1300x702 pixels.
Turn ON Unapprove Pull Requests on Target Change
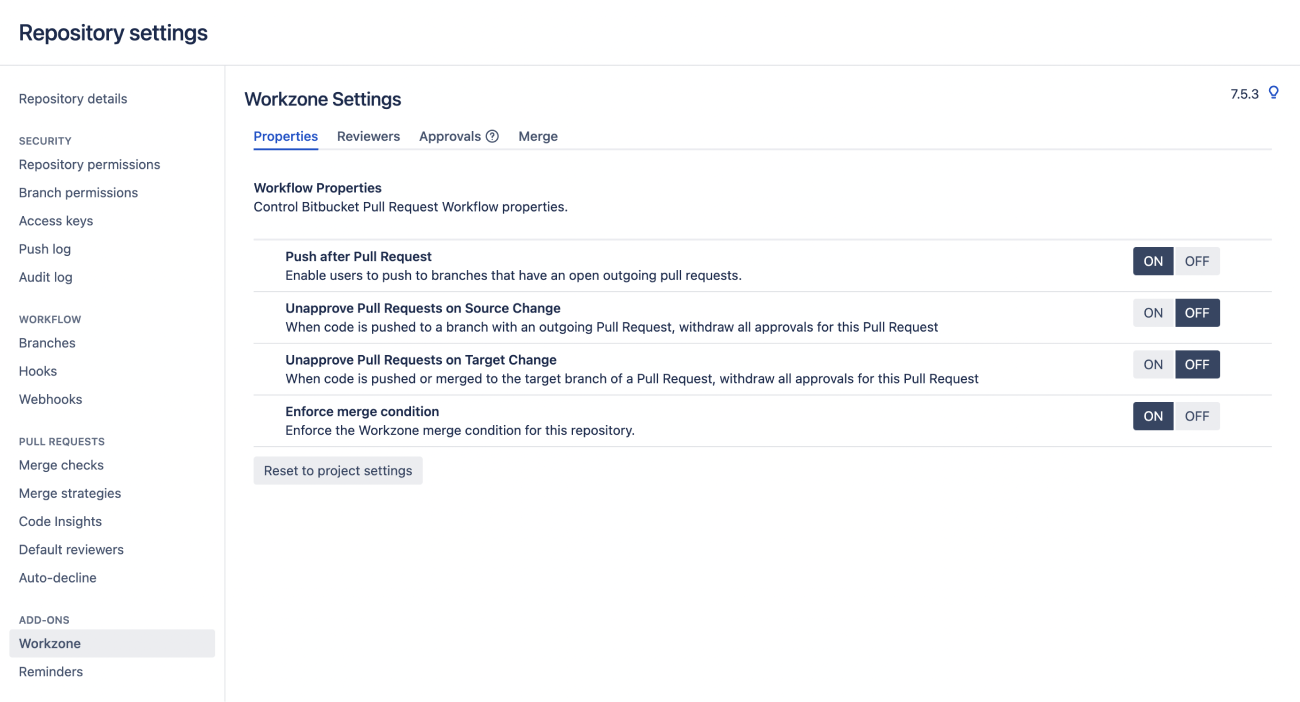pos(1153,365)
